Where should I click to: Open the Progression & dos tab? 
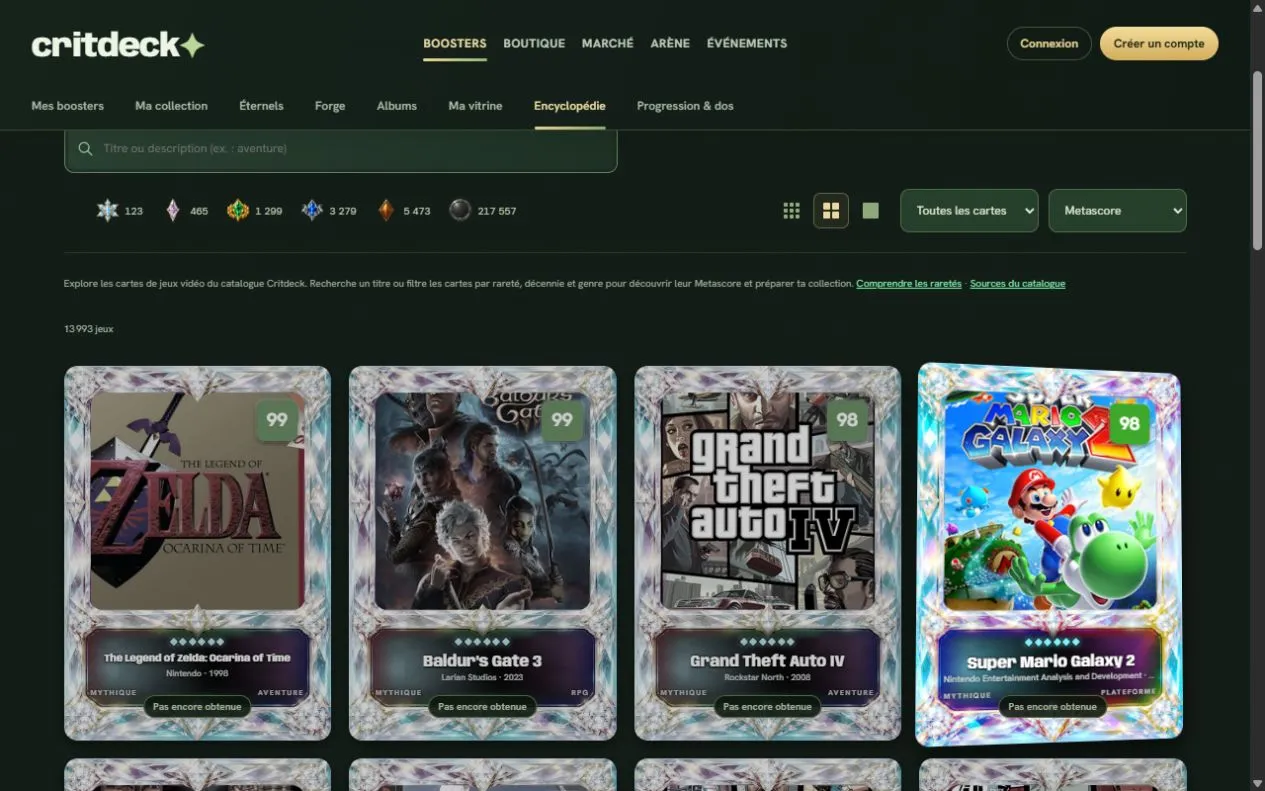click(685, 106)
